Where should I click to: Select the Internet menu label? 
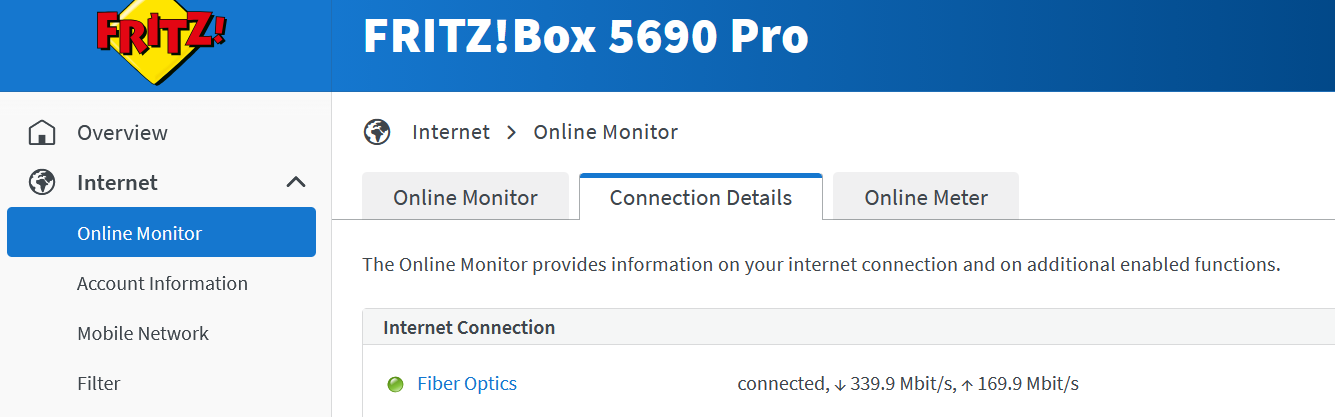pyautogui.click(x=117, y=182)
